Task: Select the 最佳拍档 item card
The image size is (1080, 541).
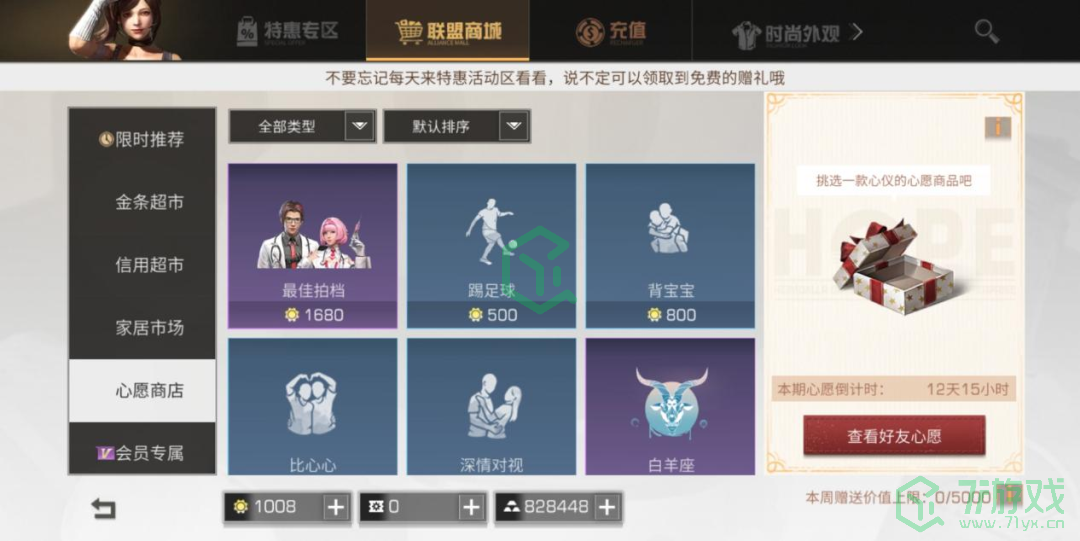Action: click(313, 246)
